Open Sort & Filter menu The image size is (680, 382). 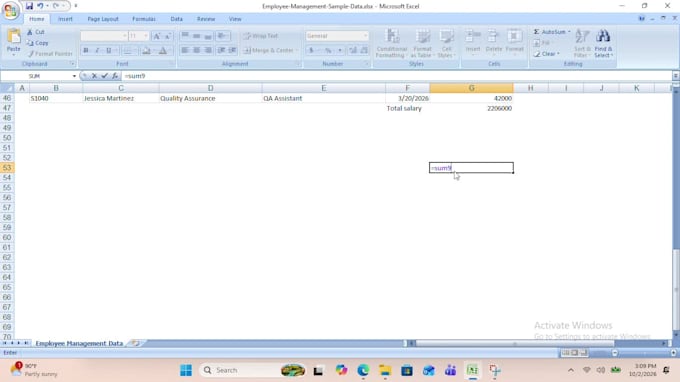[x=582, y=43]
